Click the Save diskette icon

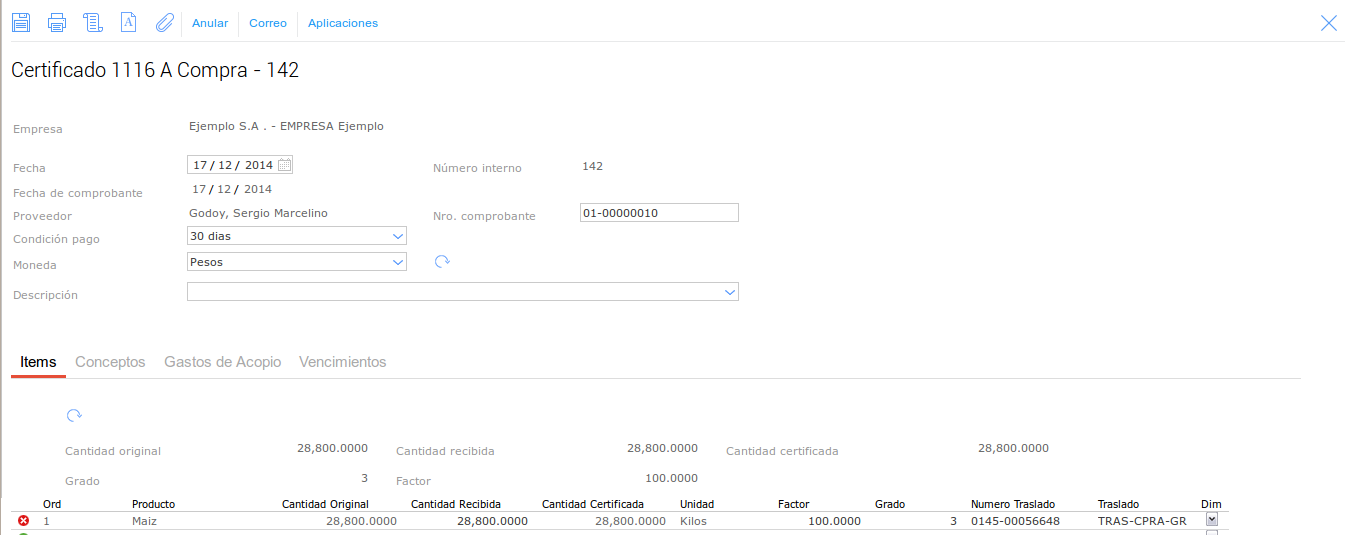point(21,22)
